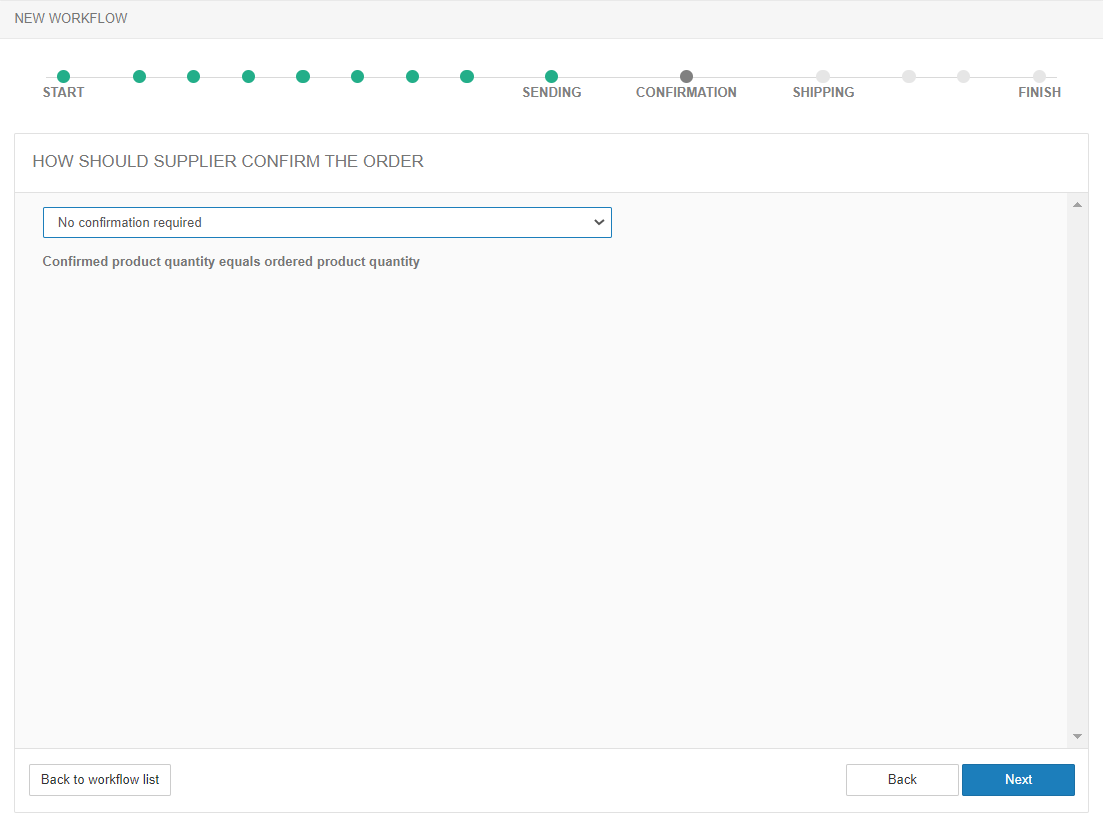Viewport: 1103px width, 821px height.
Task: Open the 'No confirmation required' dropdown
Action: pos(327,223)
